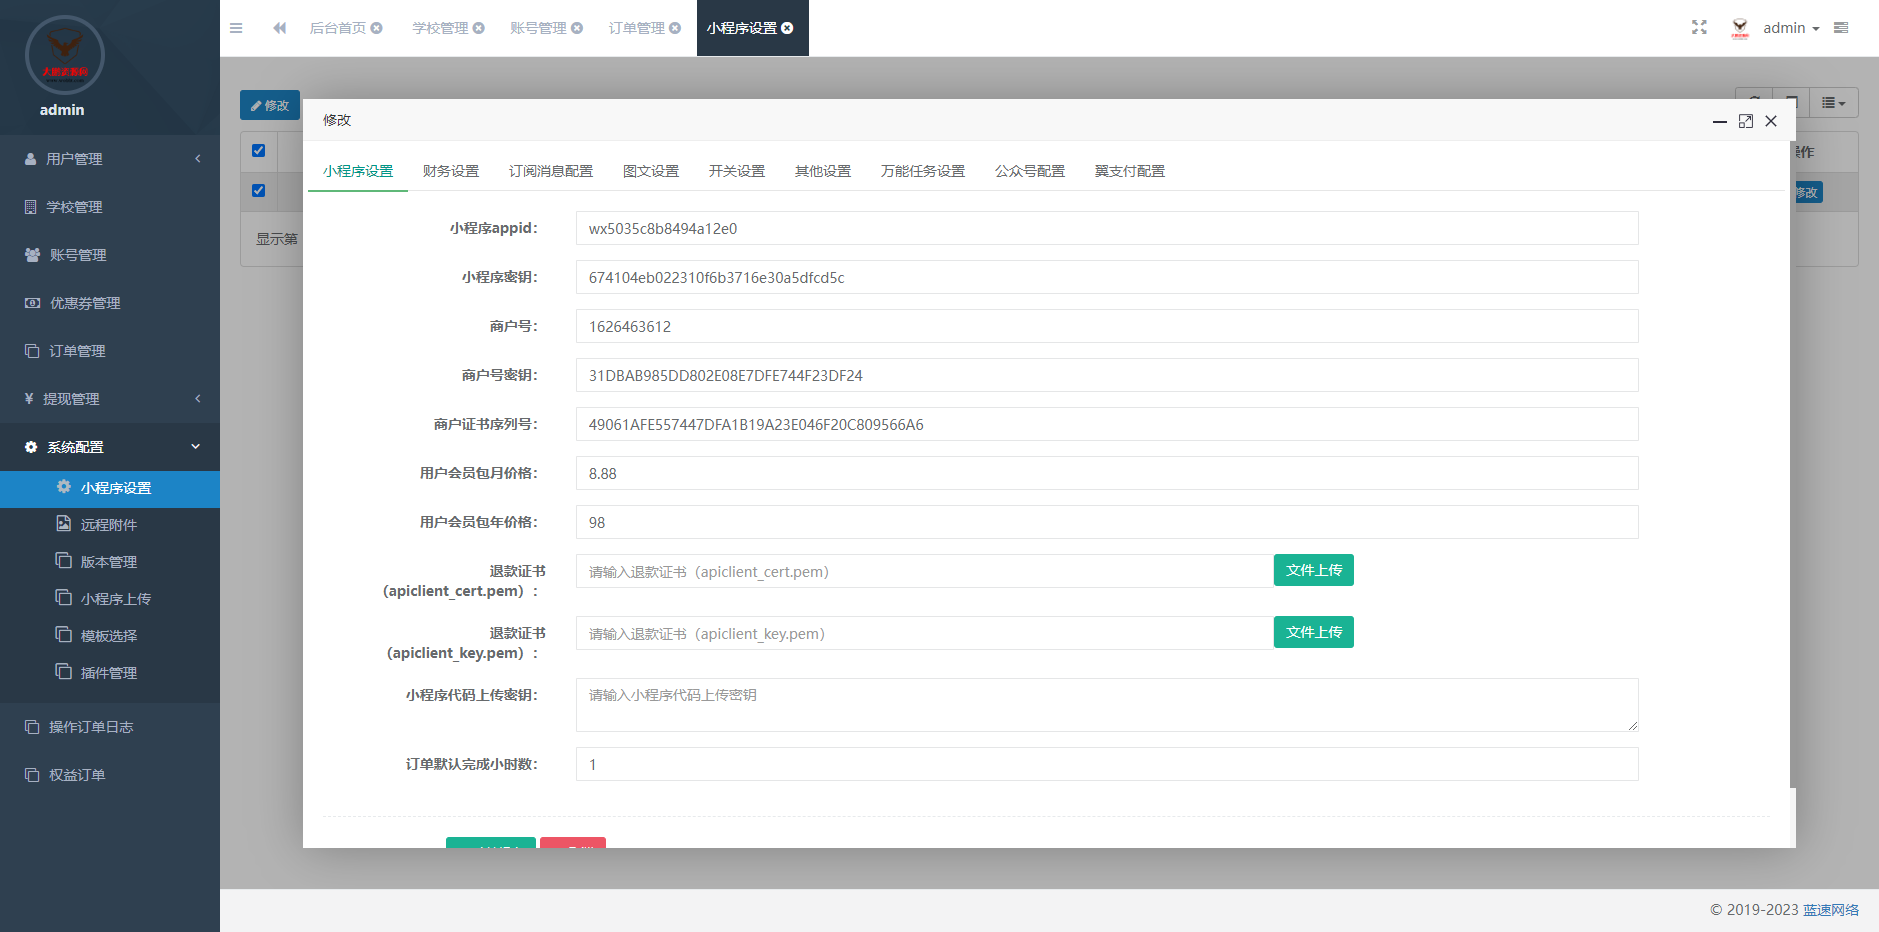1879x932 pixels.
Task: Open 优惠券管理 from the sidebar
Action: tap(85, 303)
